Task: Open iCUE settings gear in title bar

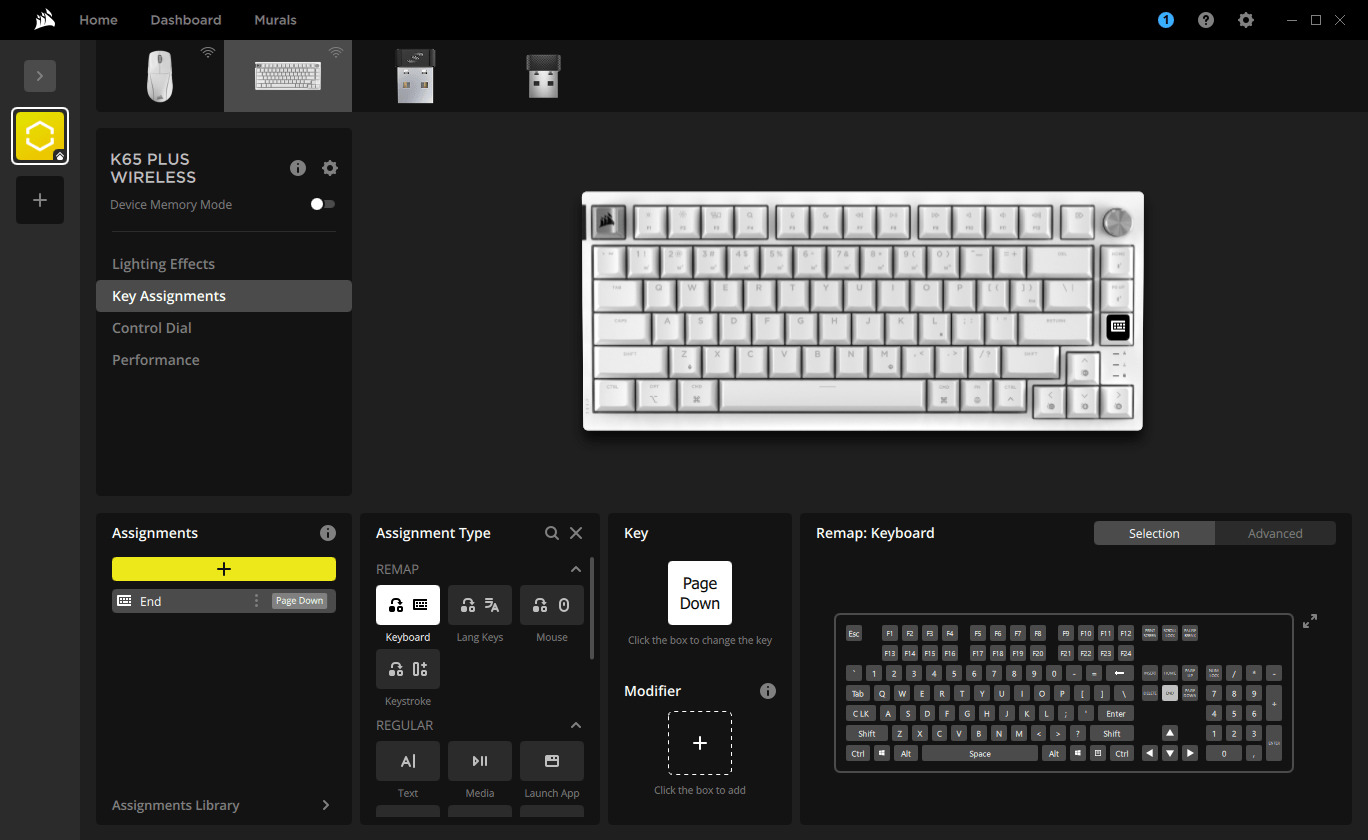Action: click(x=1245, y=20)
